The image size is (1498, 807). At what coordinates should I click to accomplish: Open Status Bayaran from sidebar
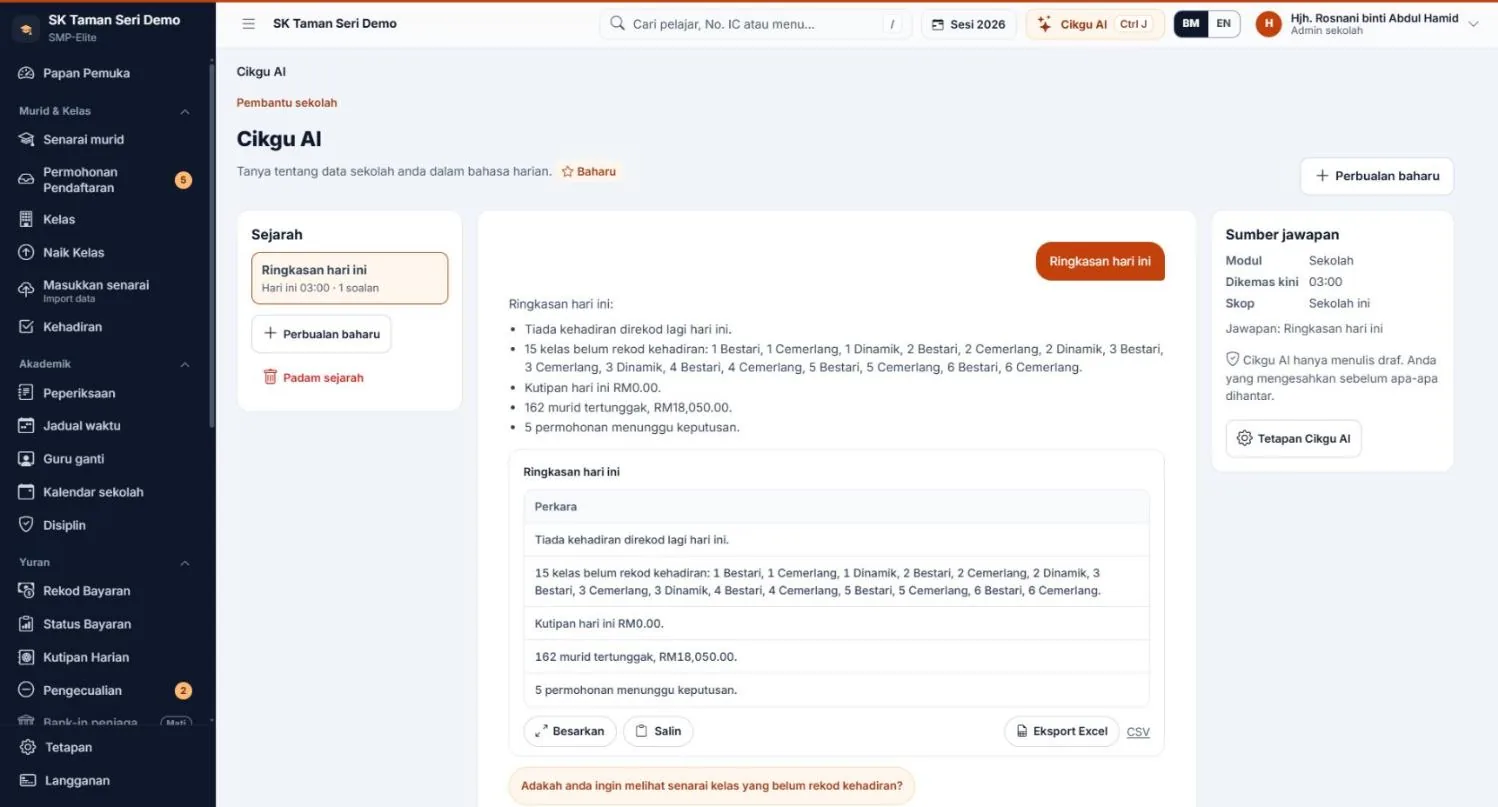coord(87,624)
